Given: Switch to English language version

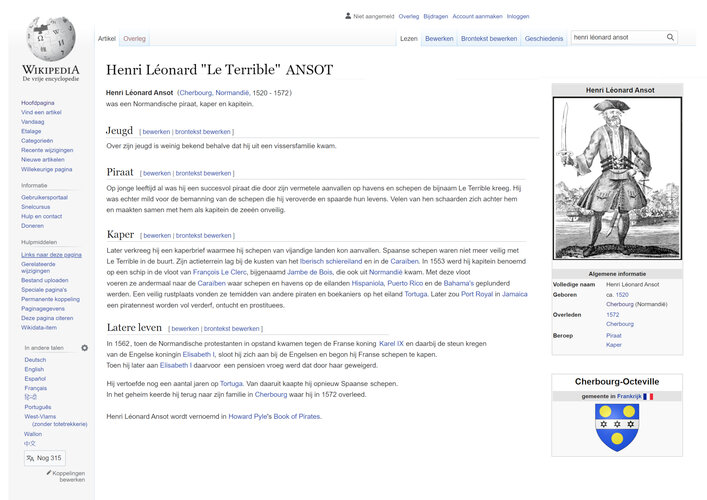Looking at the screenshot, I should 34,369.
